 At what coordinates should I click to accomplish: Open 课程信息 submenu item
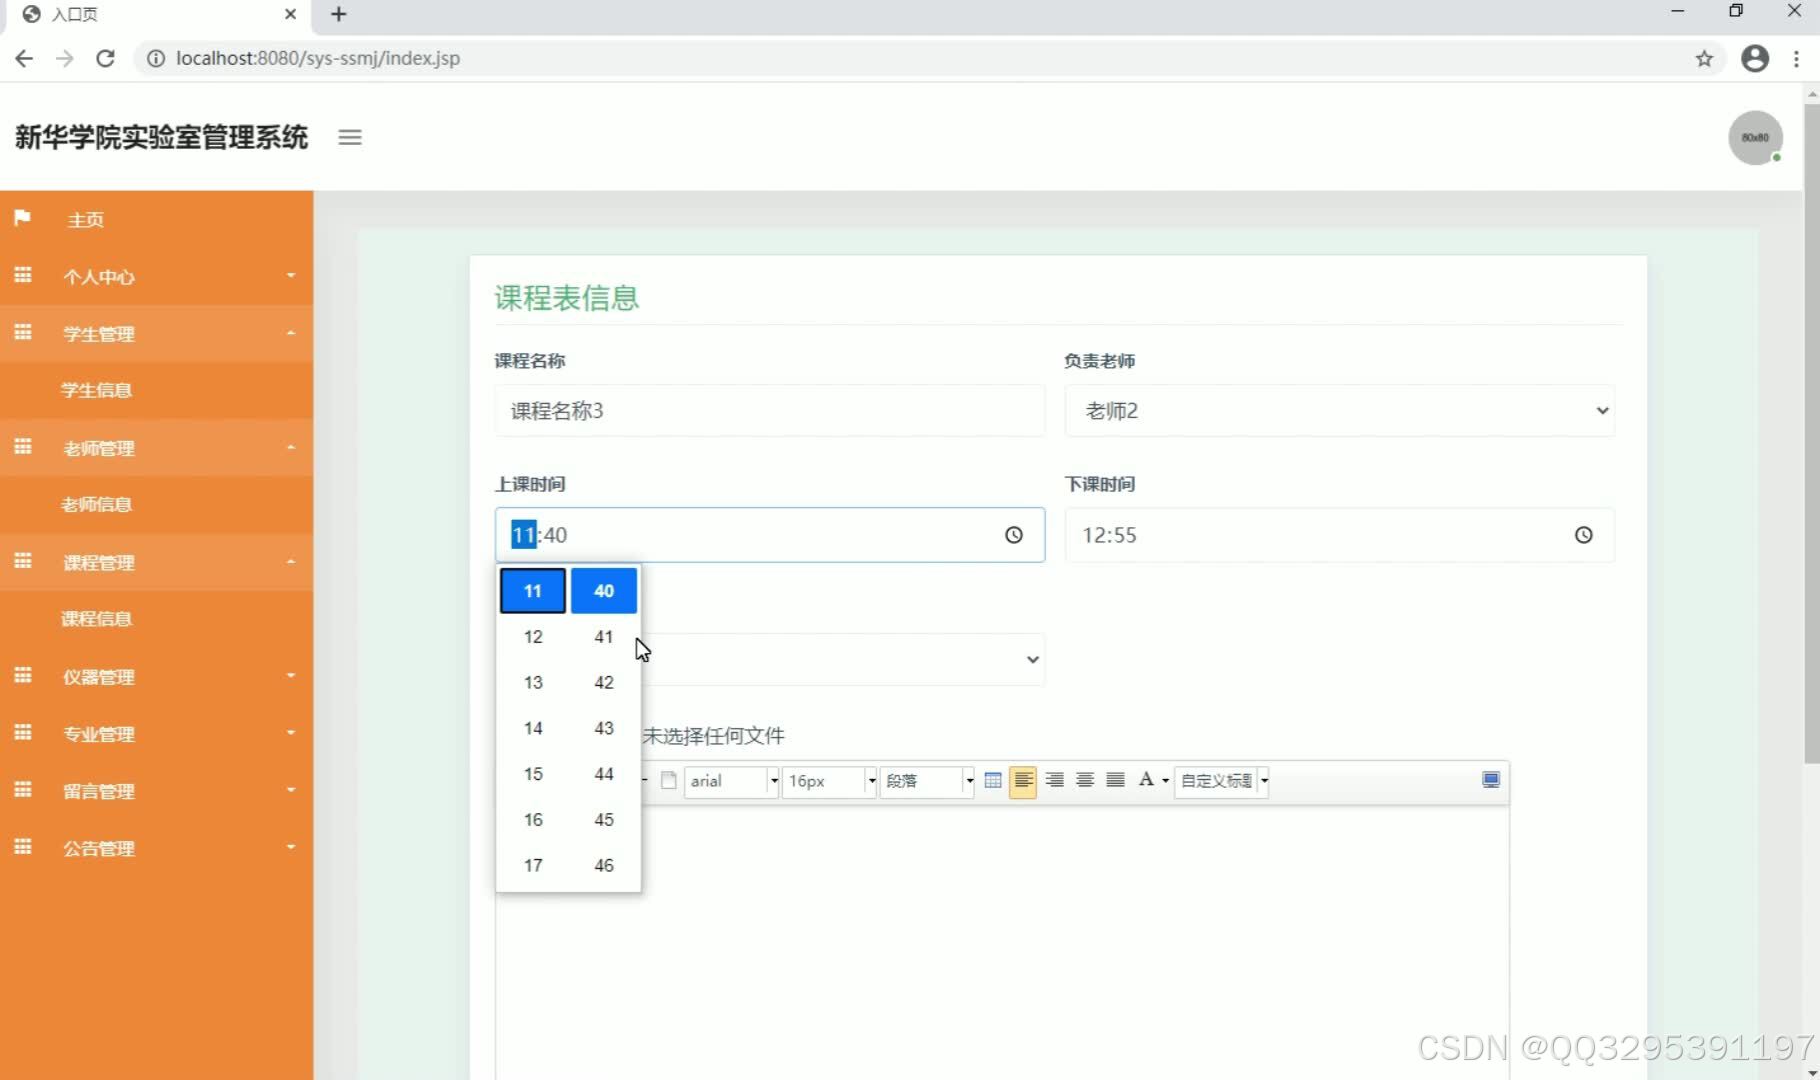pyautogui.click(x=156, y=619)
